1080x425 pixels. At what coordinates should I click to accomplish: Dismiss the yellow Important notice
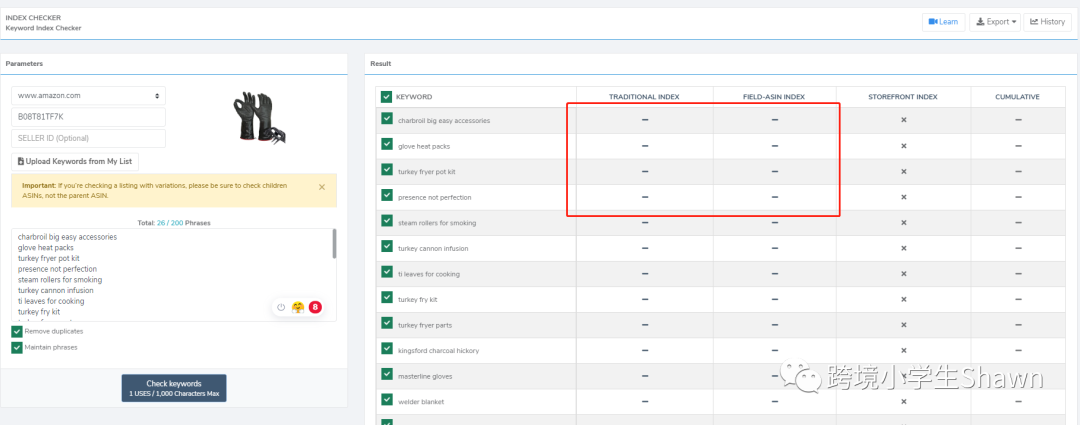[x=321, y=187]
